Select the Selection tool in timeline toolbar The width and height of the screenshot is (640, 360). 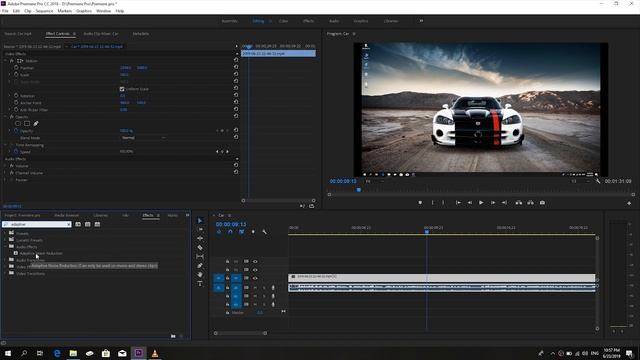point(200,220)
